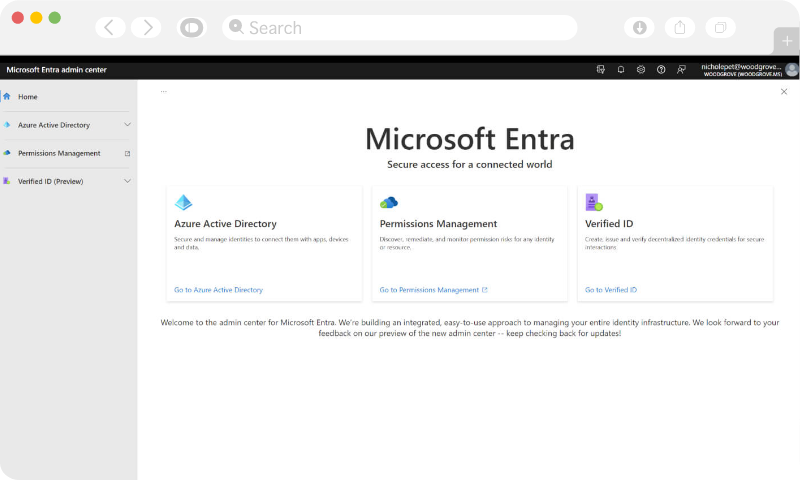The image size is (800, 480).
Task: Expand Azure Active Directory sidebar chevron
Action: click(x=128, y=124)
